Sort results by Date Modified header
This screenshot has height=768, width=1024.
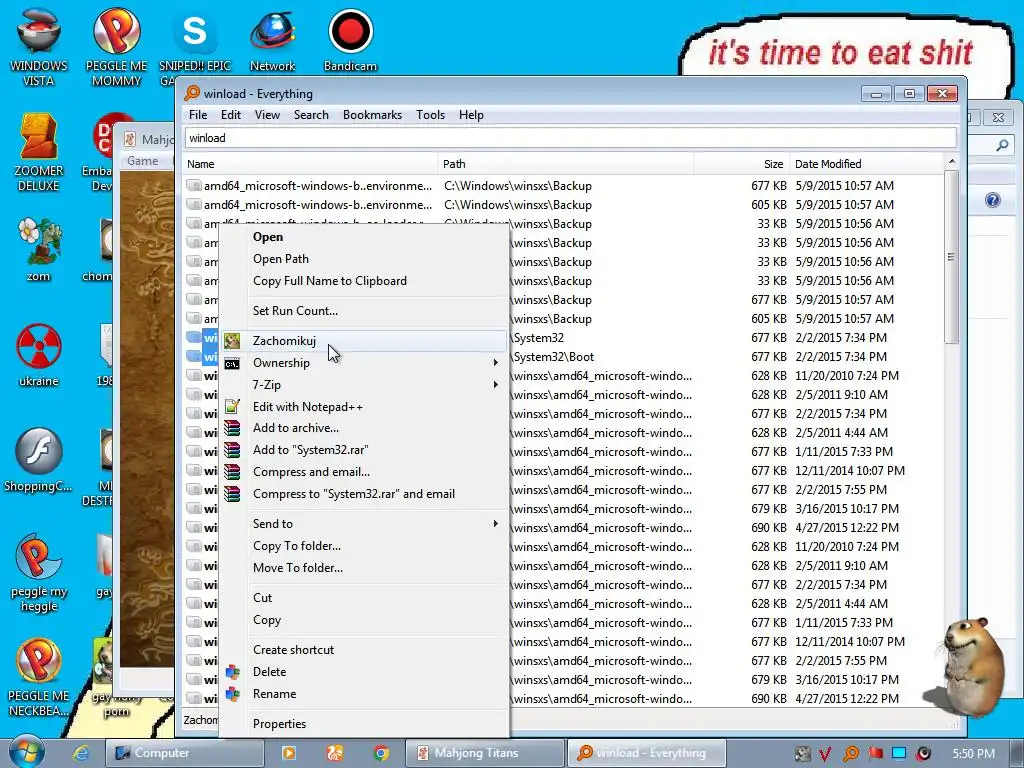click(866, 164)
